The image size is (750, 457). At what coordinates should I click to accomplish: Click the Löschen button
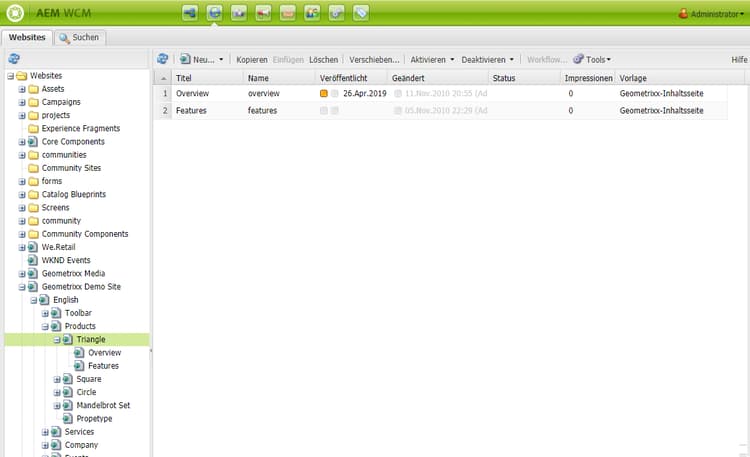tap(323, 60)
